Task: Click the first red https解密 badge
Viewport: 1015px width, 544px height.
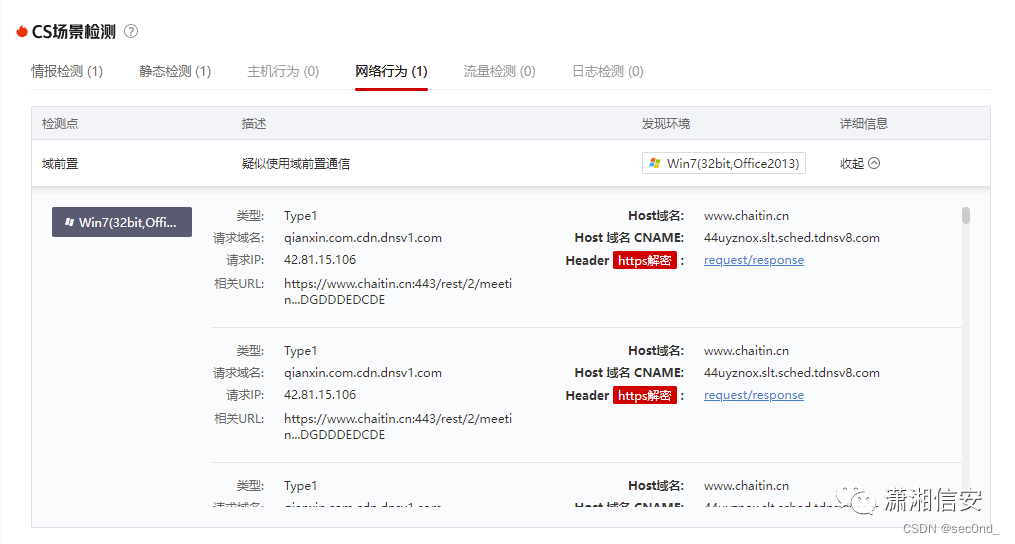Action: tap(645, 260)
